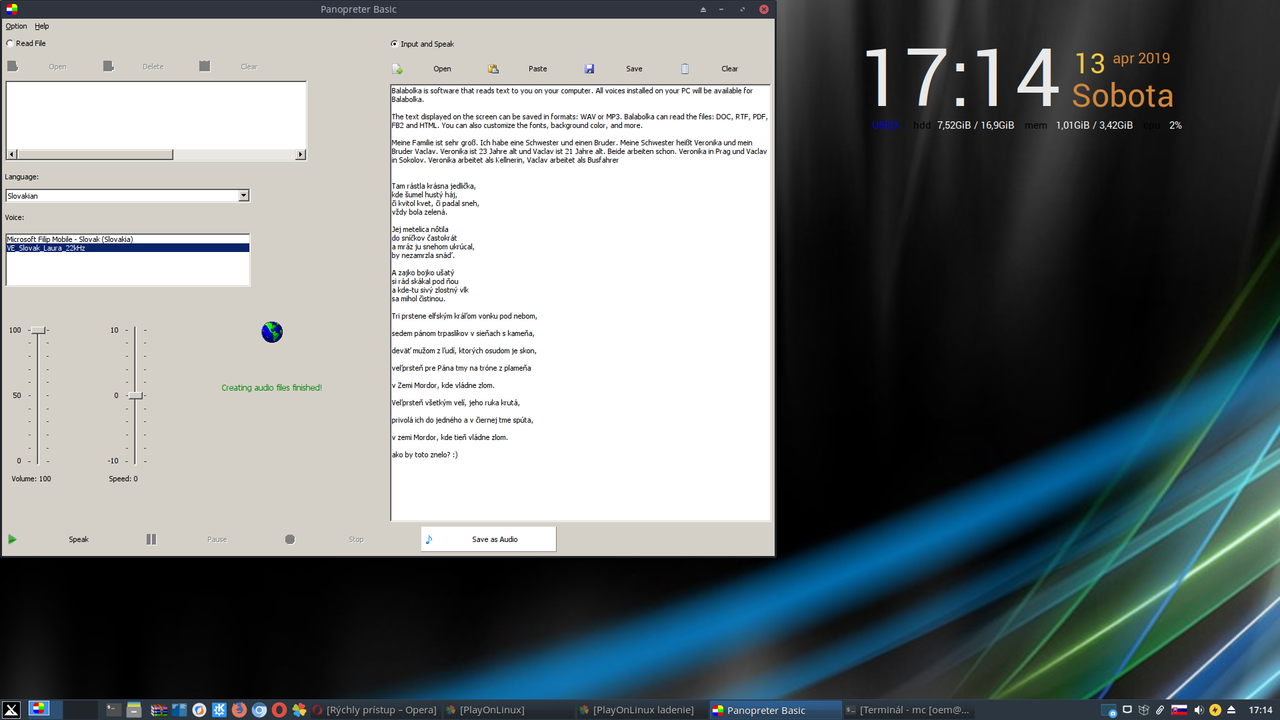Click the Volume slider handle
1280x720 pixels.
click(x=38, y=330)
